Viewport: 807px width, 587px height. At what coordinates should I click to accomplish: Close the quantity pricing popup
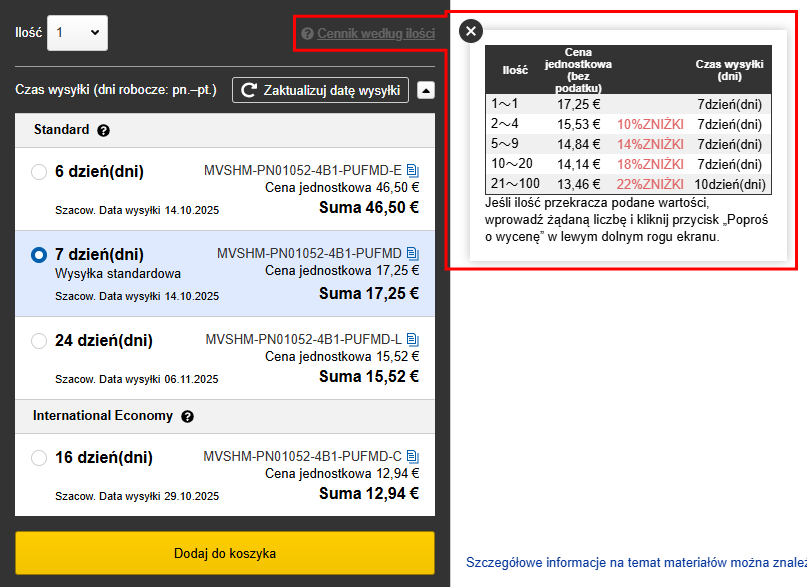click(x=471, y=31)
